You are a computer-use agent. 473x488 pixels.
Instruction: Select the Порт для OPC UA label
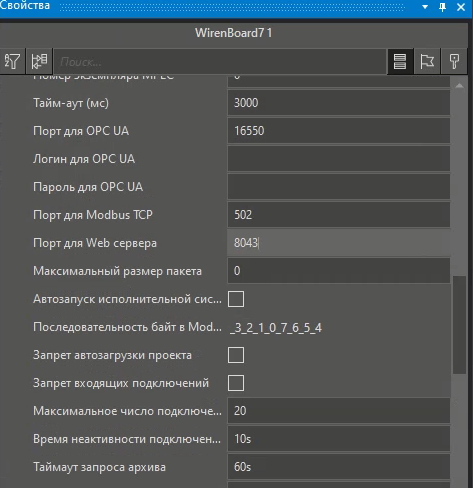click(x=81, y=131)
